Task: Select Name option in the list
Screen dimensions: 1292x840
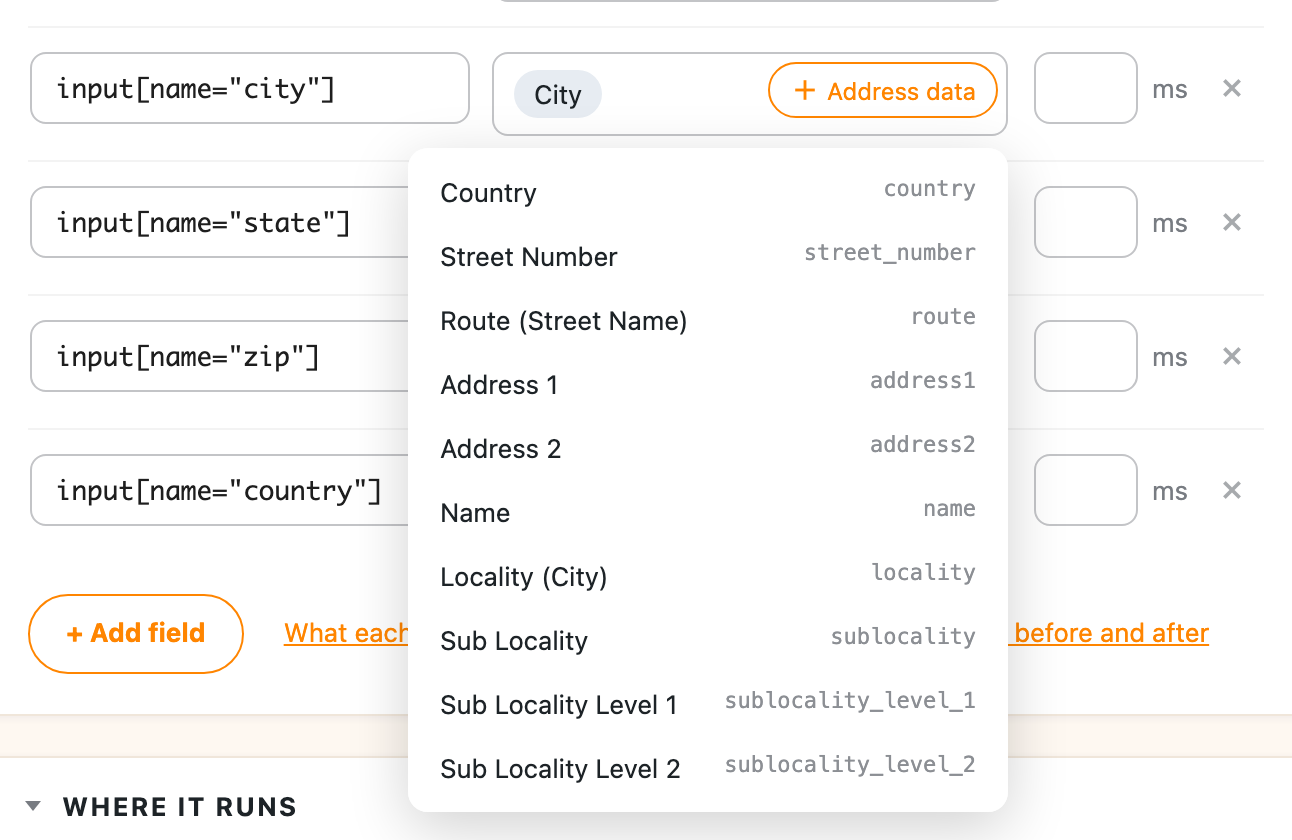Action: tap(708, 512)
